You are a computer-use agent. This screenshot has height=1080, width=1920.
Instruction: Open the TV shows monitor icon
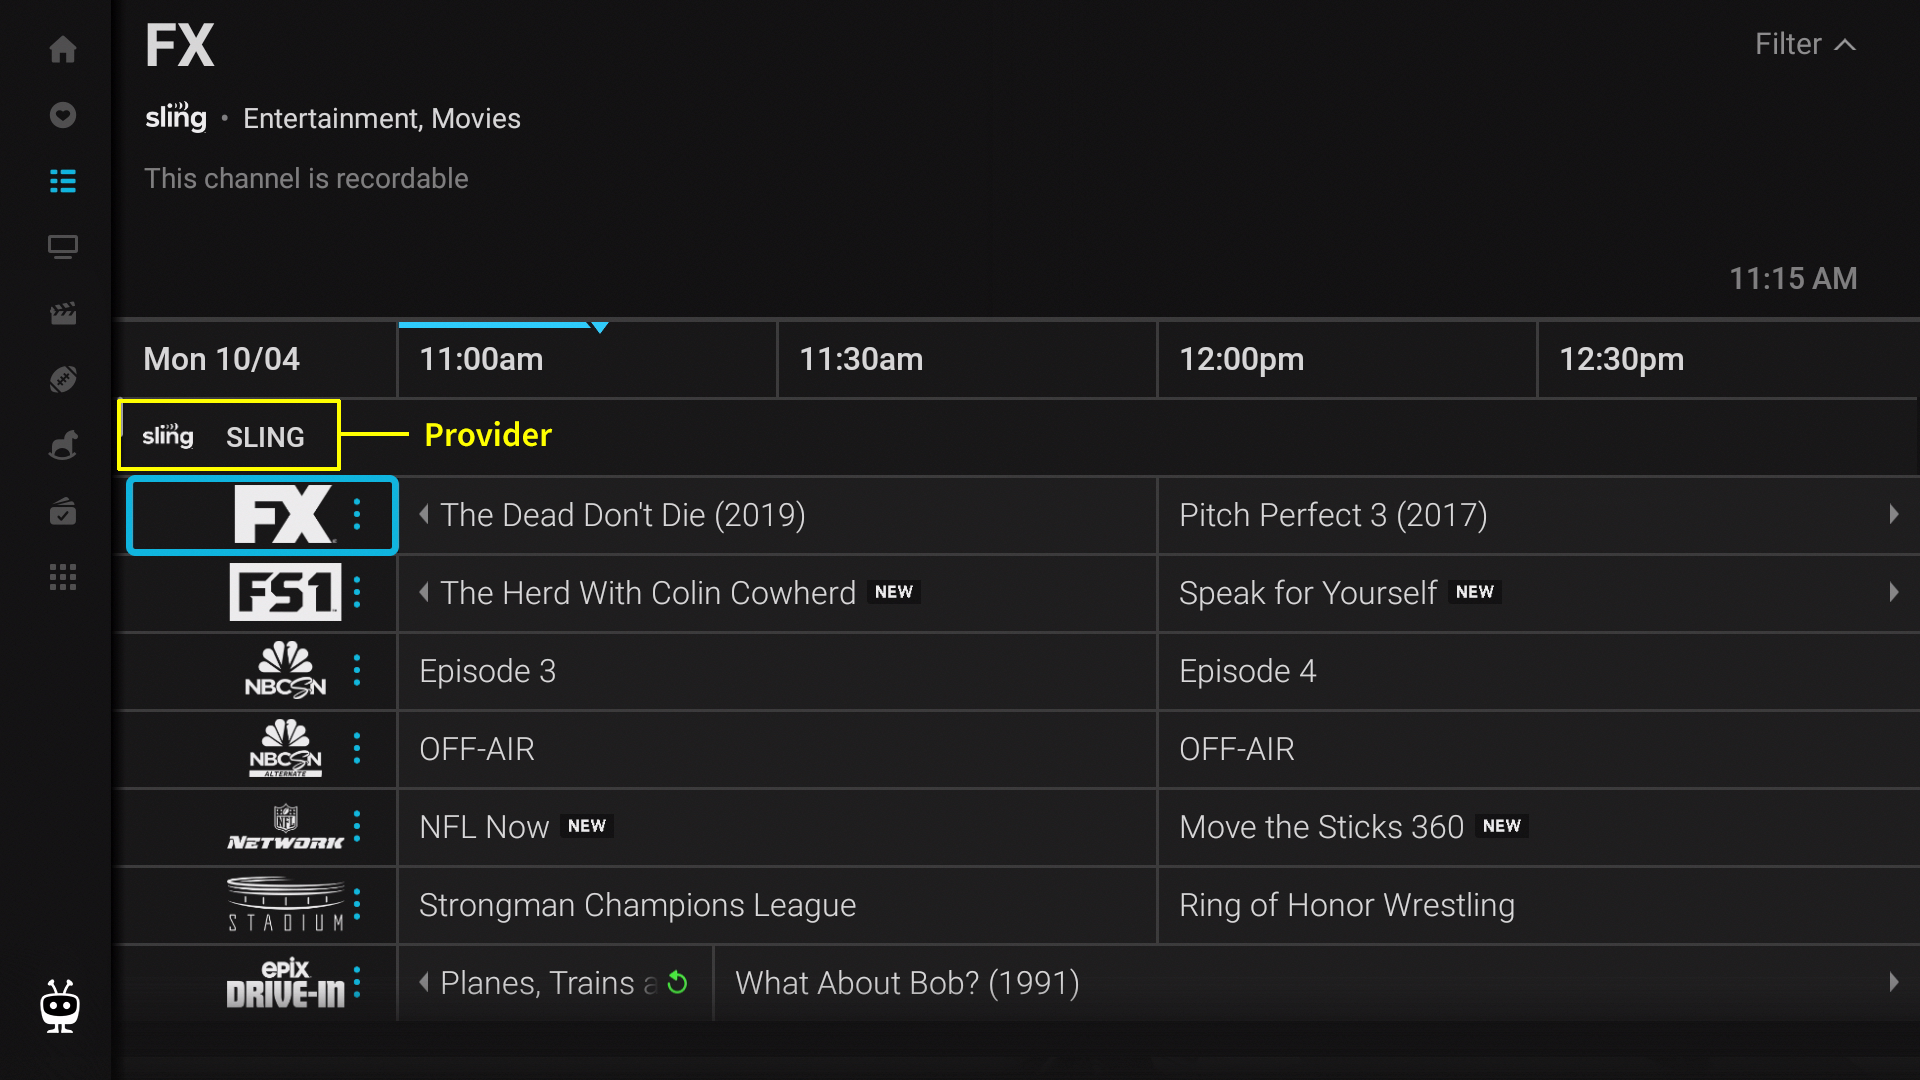63,247
